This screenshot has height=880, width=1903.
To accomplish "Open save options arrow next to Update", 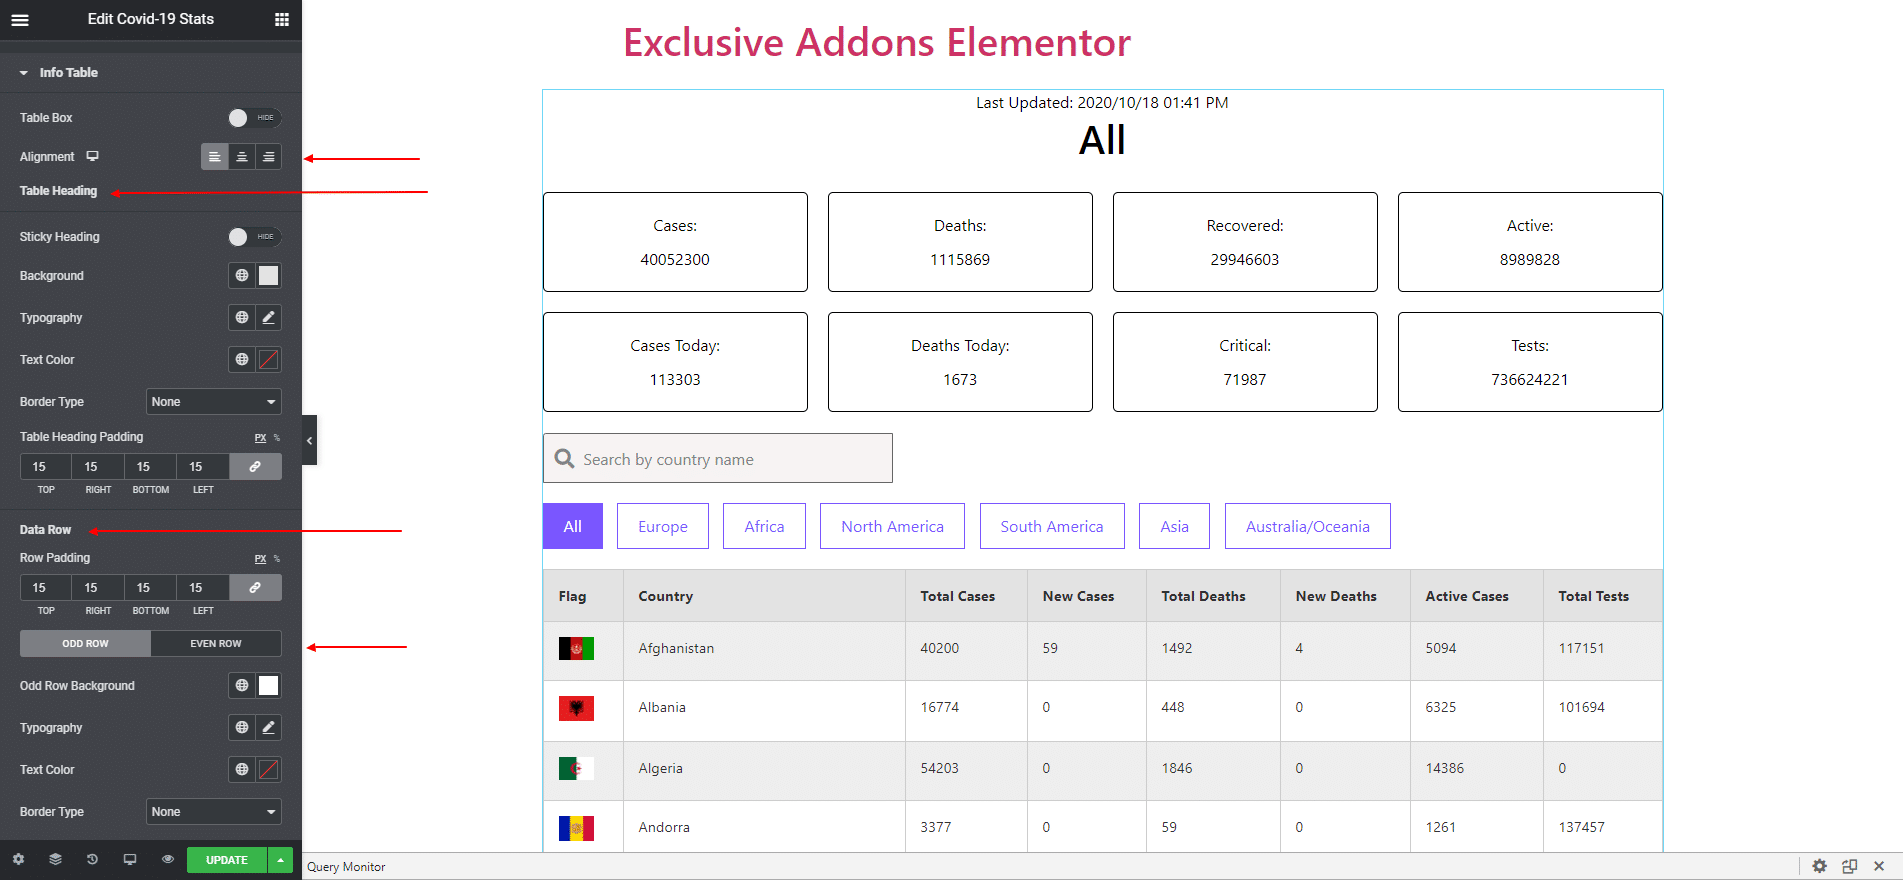I will click(x=281, y=860).
